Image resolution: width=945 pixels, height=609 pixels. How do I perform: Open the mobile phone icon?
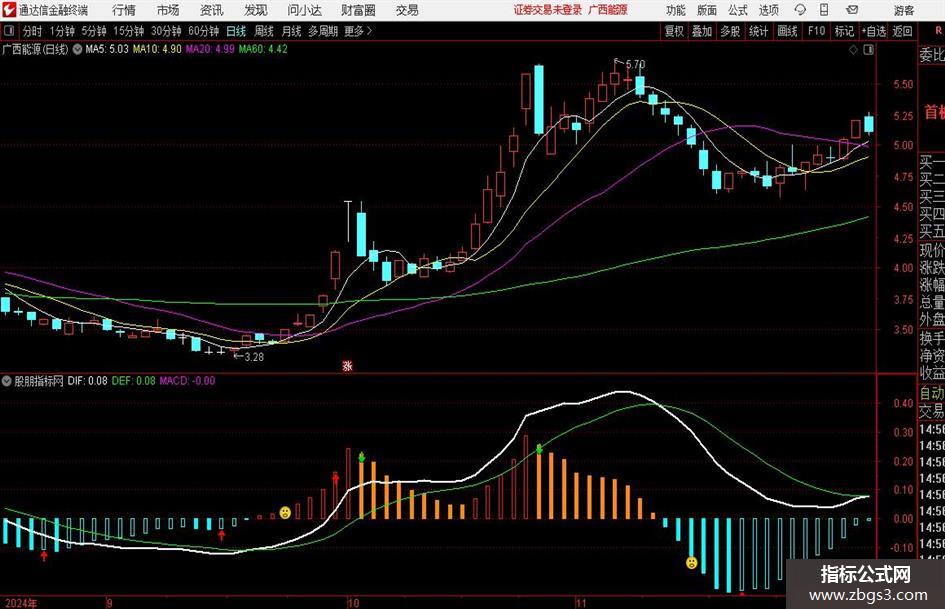click(x=824, y=10)
